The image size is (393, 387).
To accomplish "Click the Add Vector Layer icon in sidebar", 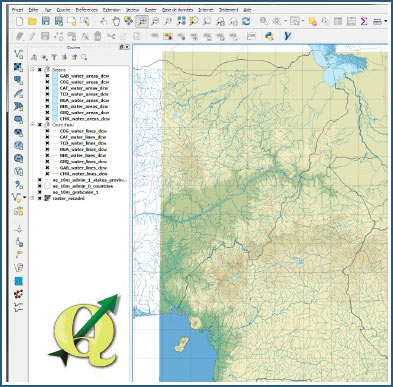I will coord(18,54).
